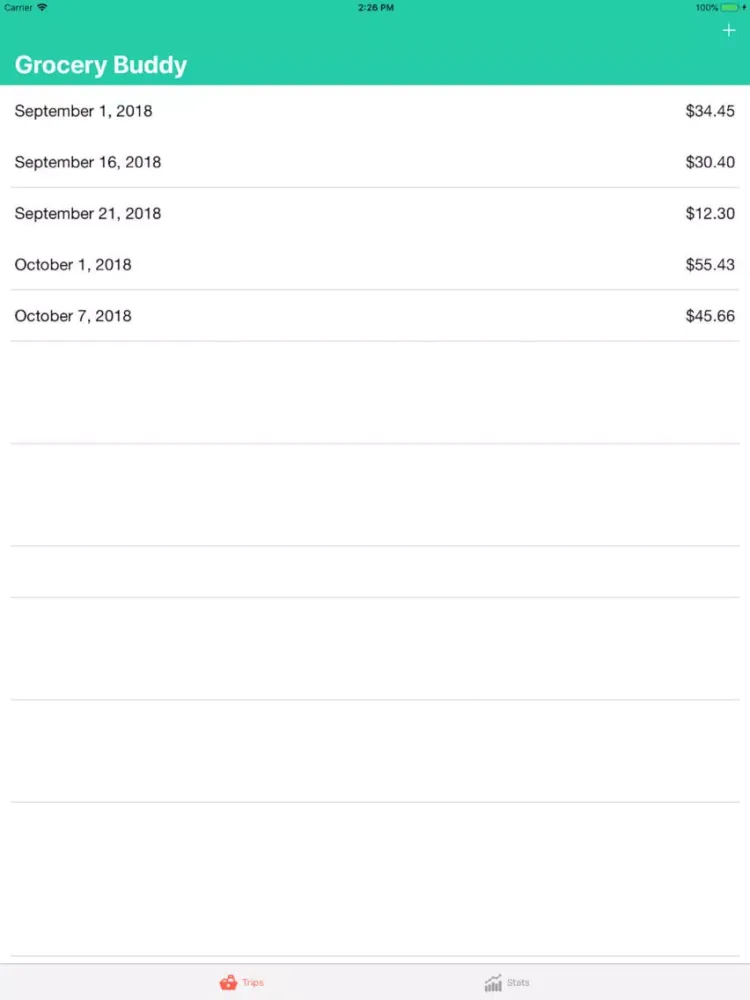Open the October 7, 2018 trip
The width and height of the screenshot is (750, 1000).
coord(375,316)
